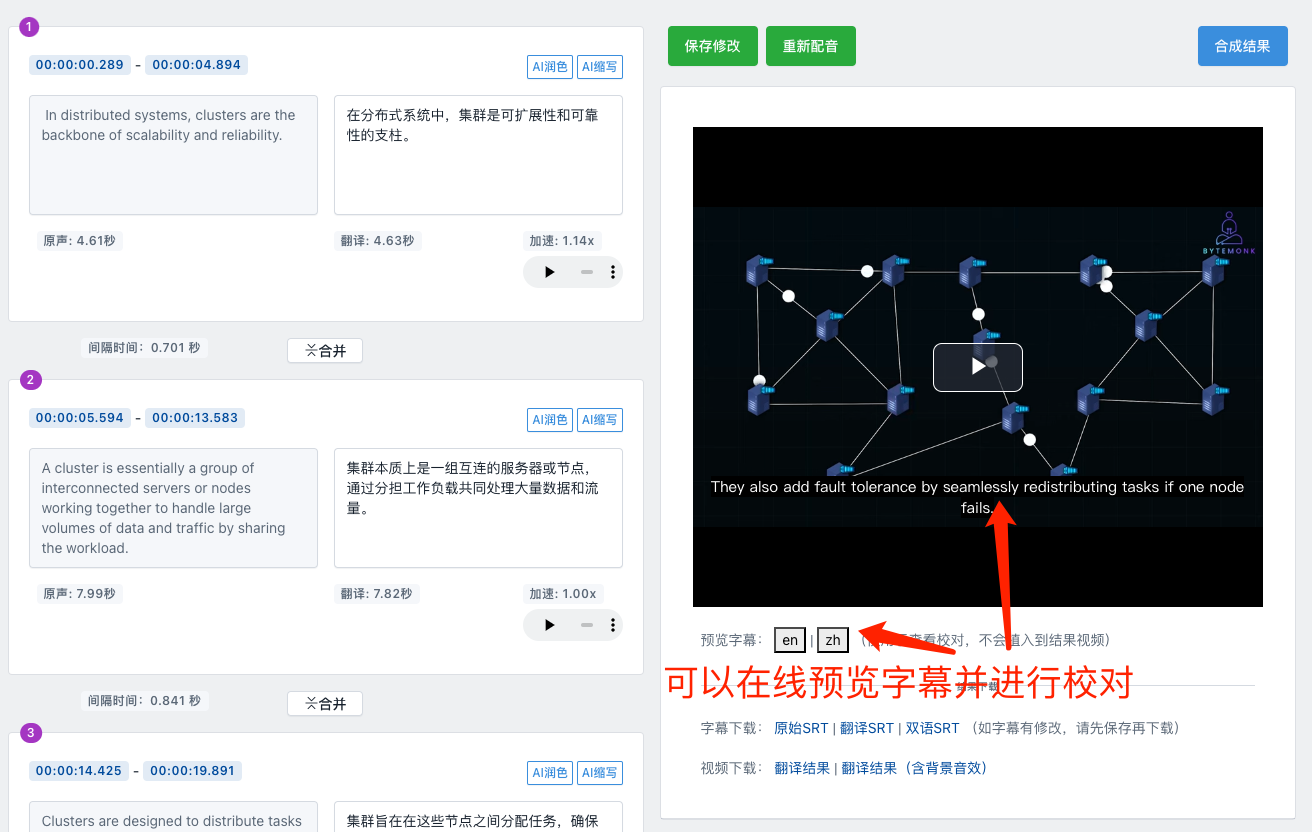The height and width of the screenshot is (832, 1312).
Task: Click AI润色 for segment 3
Action: [x=549, y=773]
